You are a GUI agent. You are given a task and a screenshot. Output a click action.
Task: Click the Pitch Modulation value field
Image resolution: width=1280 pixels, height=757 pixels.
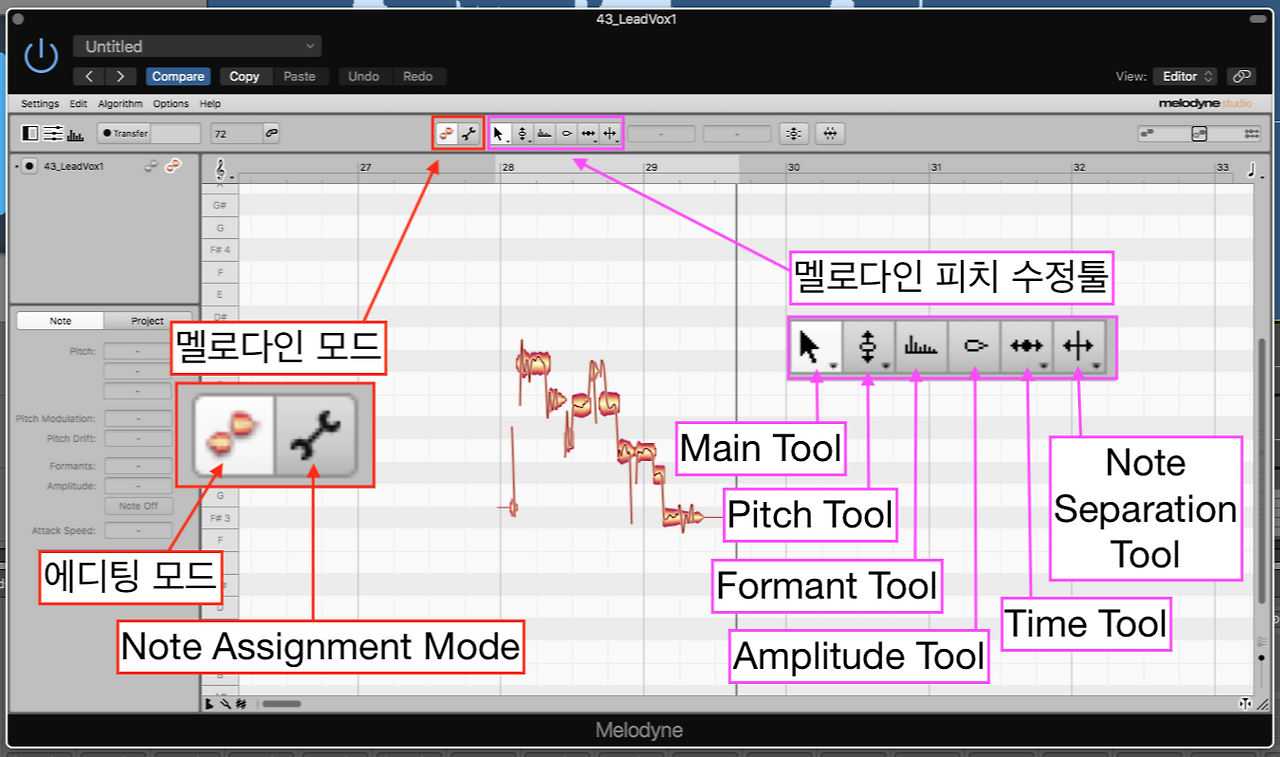coord(138,419)
